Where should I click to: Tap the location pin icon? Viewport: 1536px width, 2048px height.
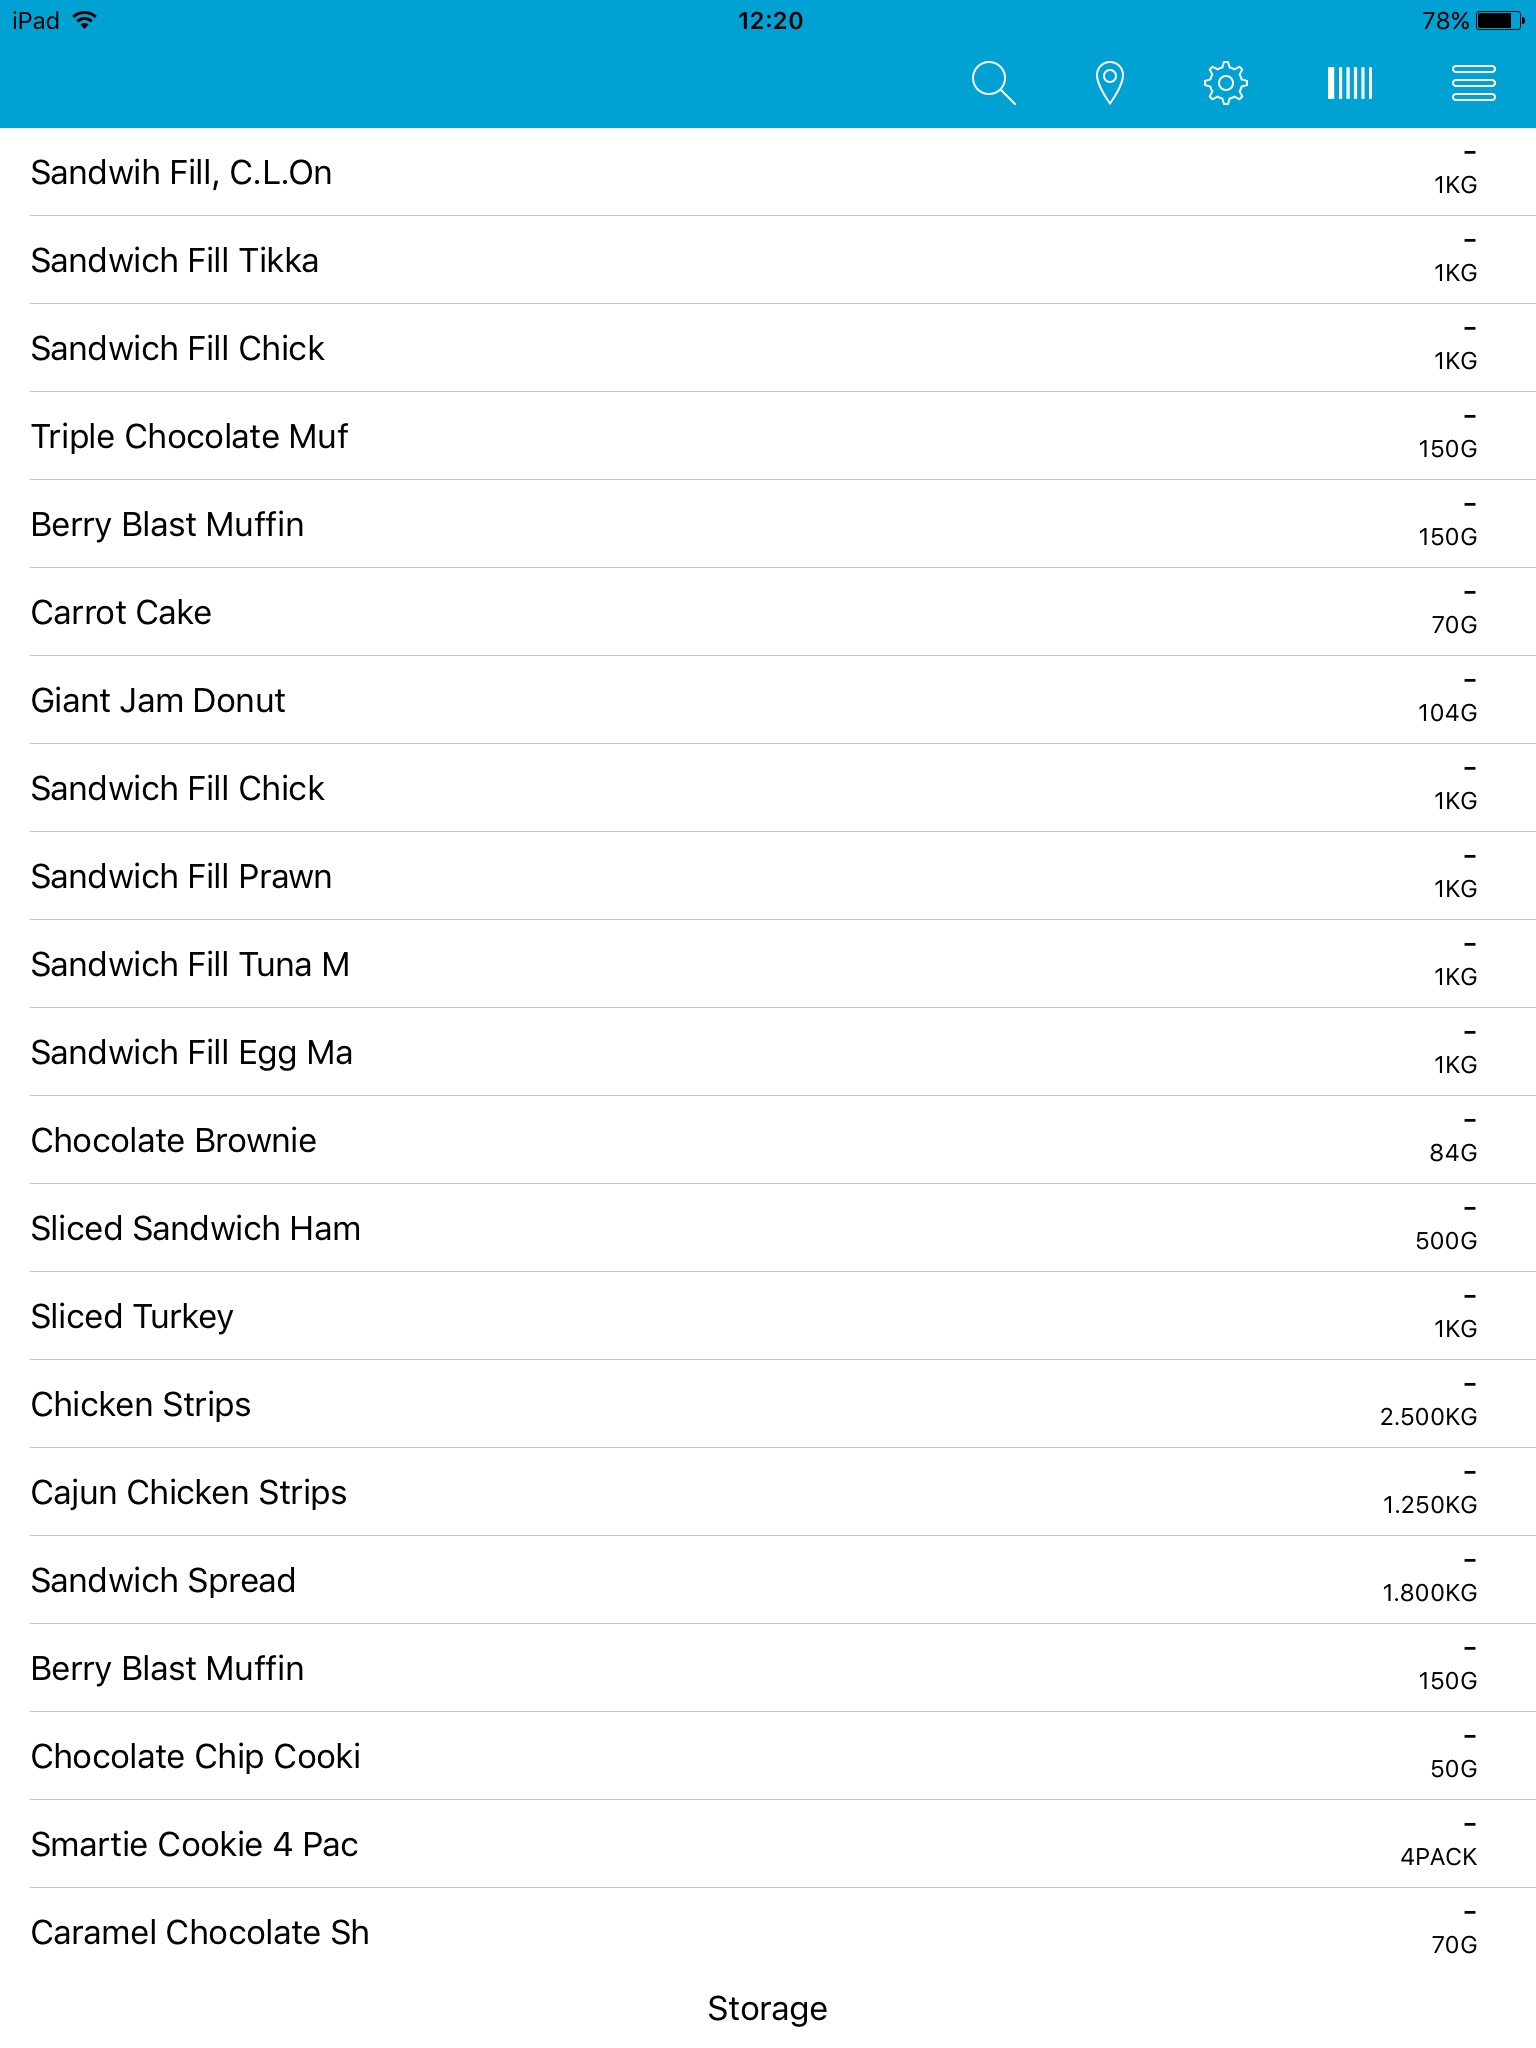tap(1109, 83)
